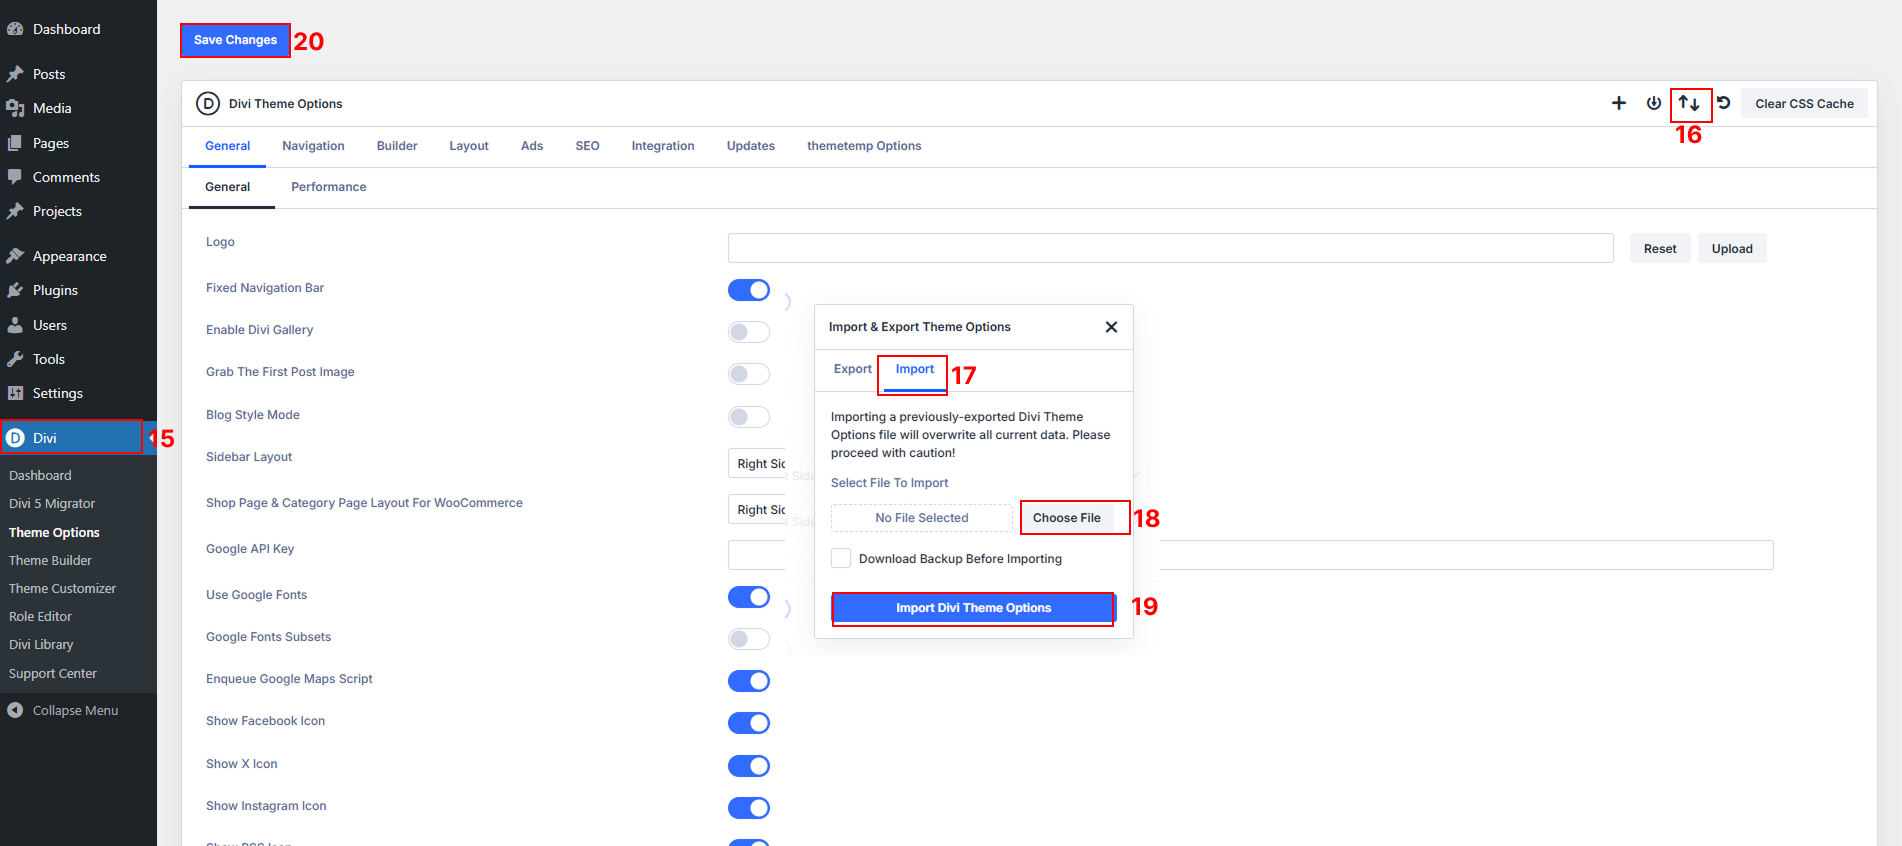
Task: Open Appearance in the sidebar
Action: [69, 256]
